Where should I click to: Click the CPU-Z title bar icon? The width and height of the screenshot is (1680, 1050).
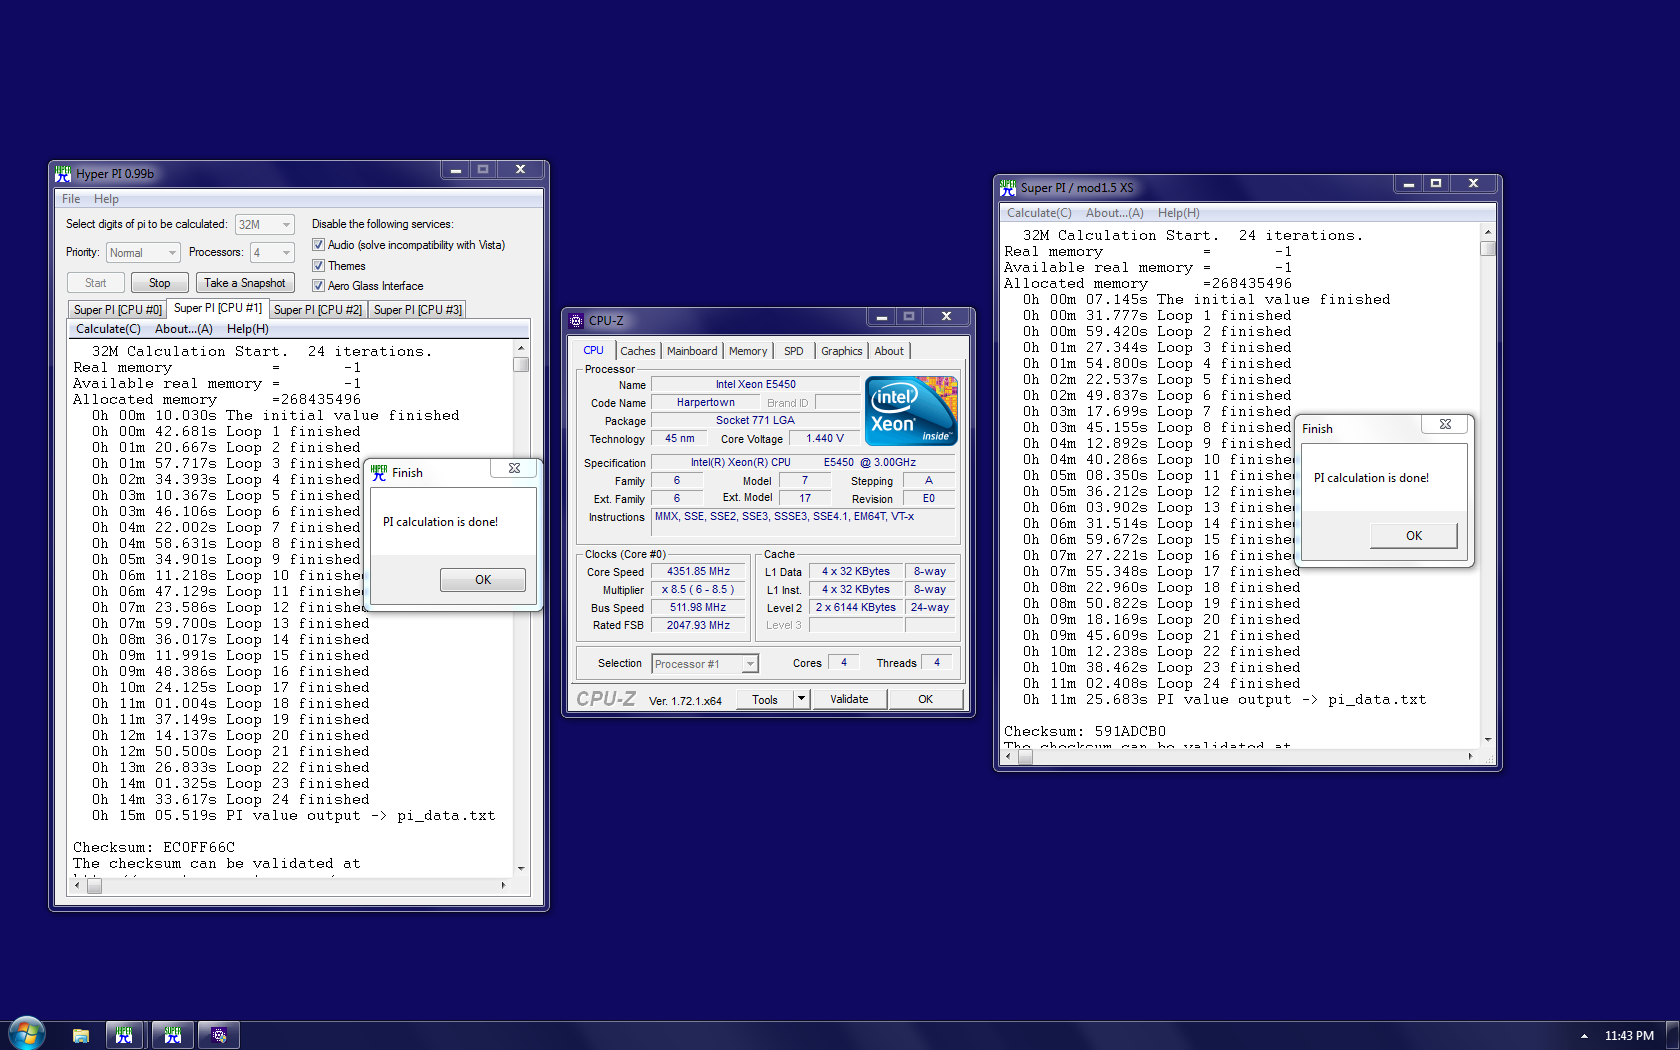(576, 321)
